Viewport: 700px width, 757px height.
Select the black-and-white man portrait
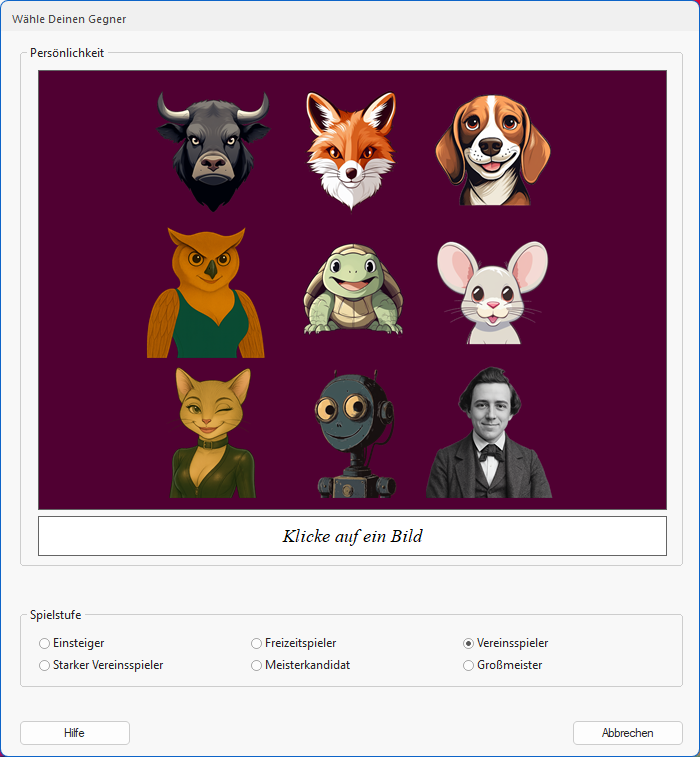(489, 432)
